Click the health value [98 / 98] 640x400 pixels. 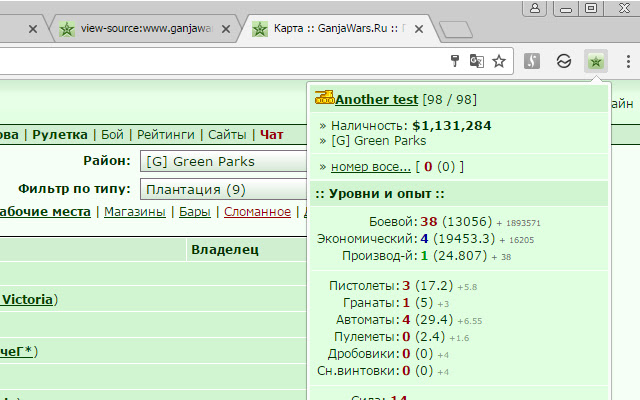pyautogui.click(x=449, y=99)
